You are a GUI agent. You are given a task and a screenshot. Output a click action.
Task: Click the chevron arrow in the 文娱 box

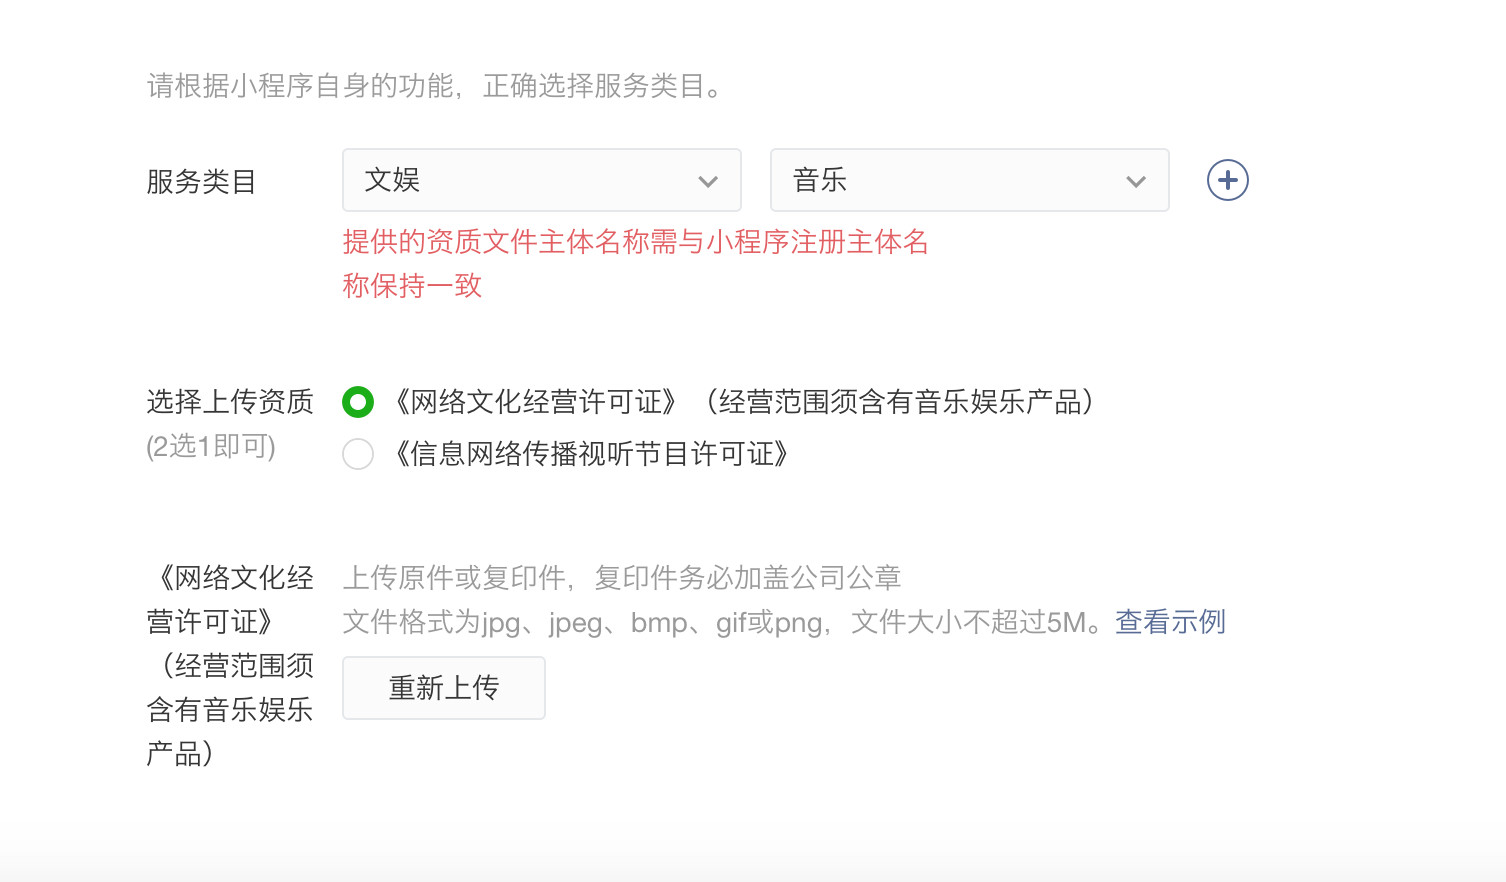(708, 182)
